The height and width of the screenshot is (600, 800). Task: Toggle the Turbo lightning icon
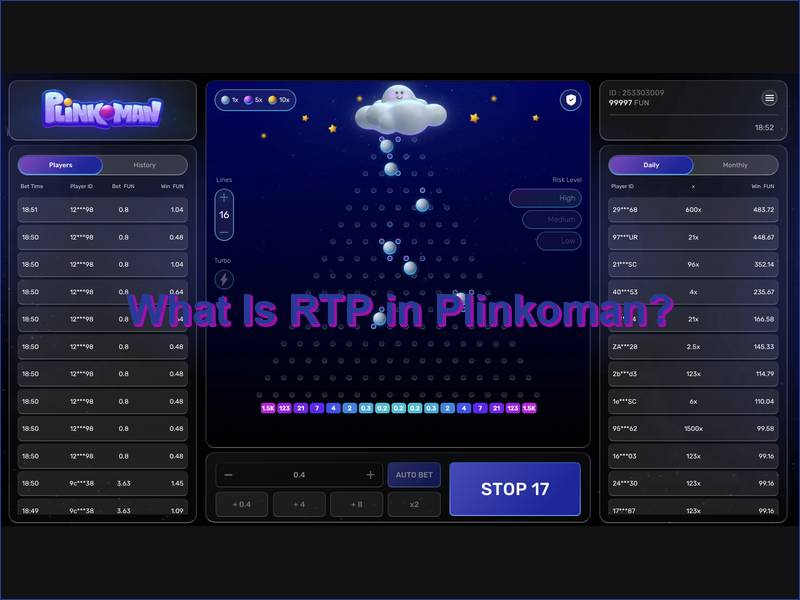pyautogui.click(x=224, y=279)
